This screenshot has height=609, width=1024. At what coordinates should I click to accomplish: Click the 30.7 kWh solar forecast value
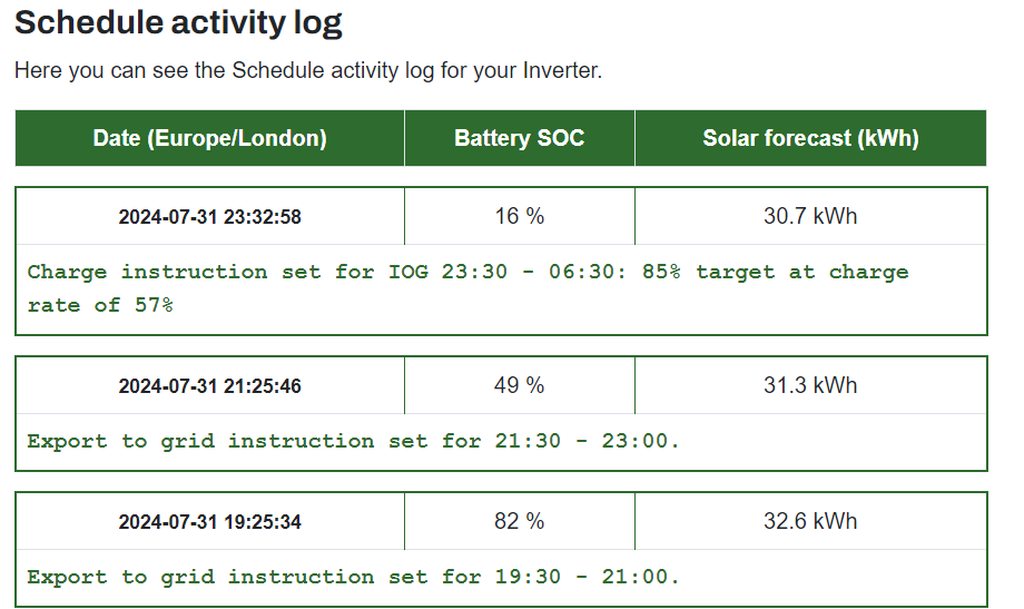810,215
